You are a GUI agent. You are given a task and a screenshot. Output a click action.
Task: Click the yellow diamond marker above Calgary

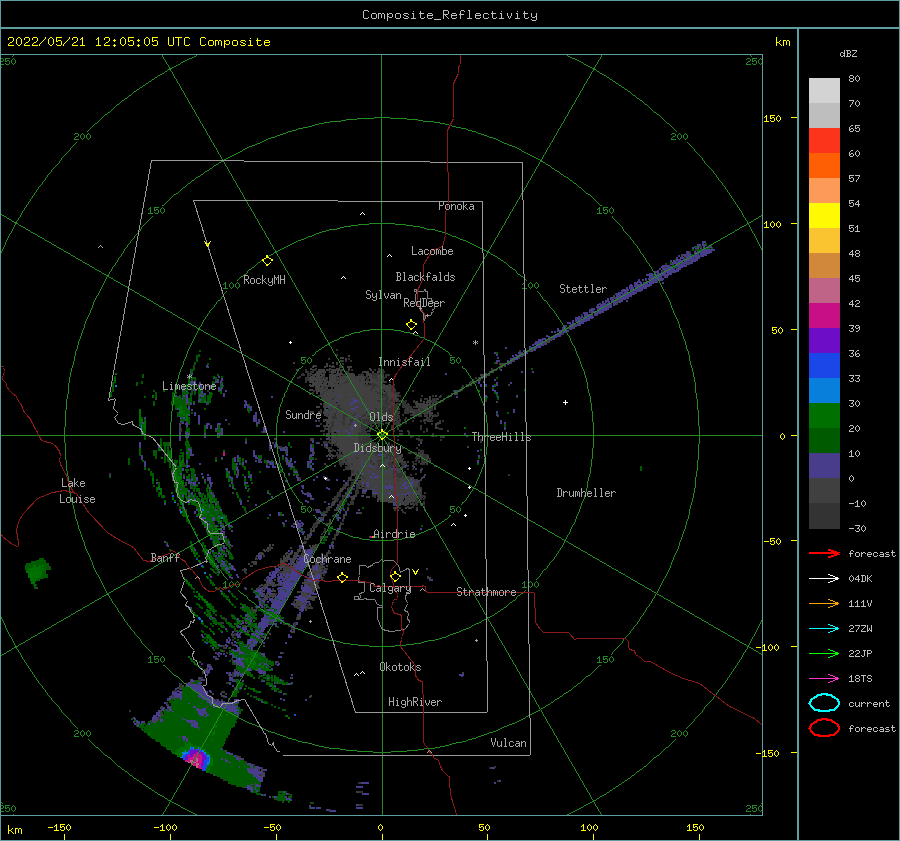(x=395, y=576)
